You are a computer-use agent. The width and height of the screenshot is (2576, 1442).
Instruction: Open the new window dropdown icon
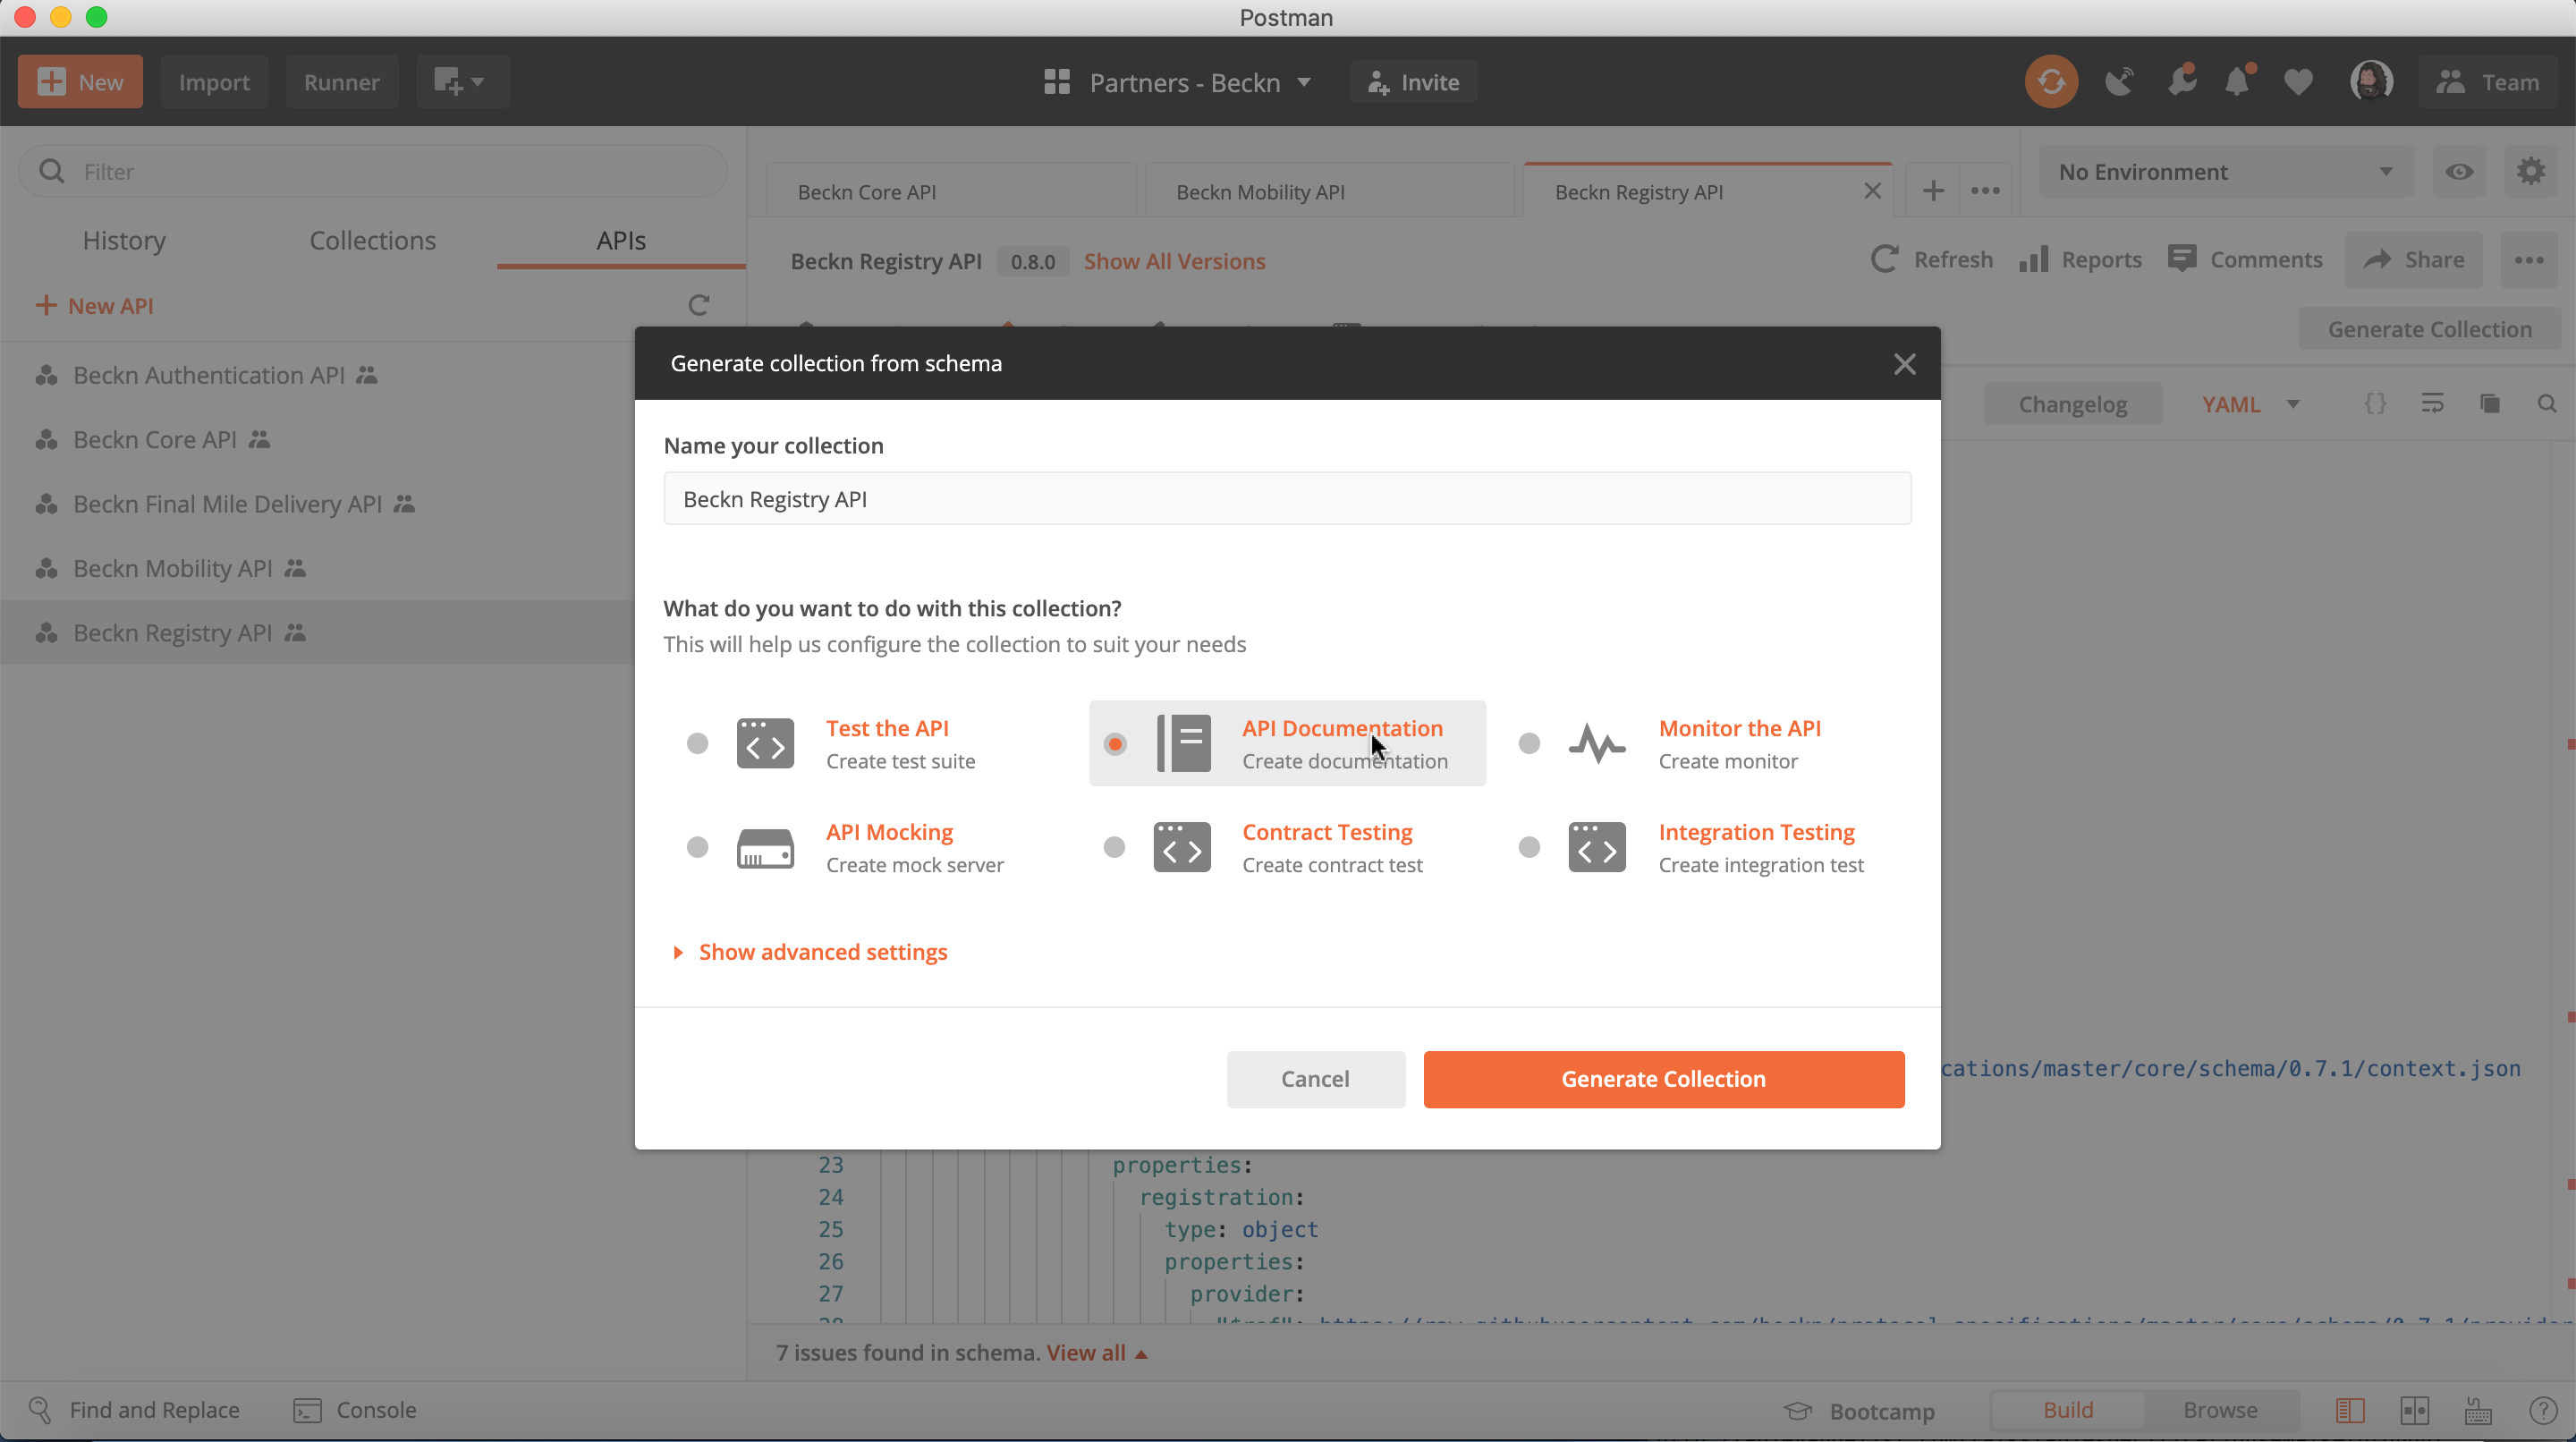coord(462,82)
